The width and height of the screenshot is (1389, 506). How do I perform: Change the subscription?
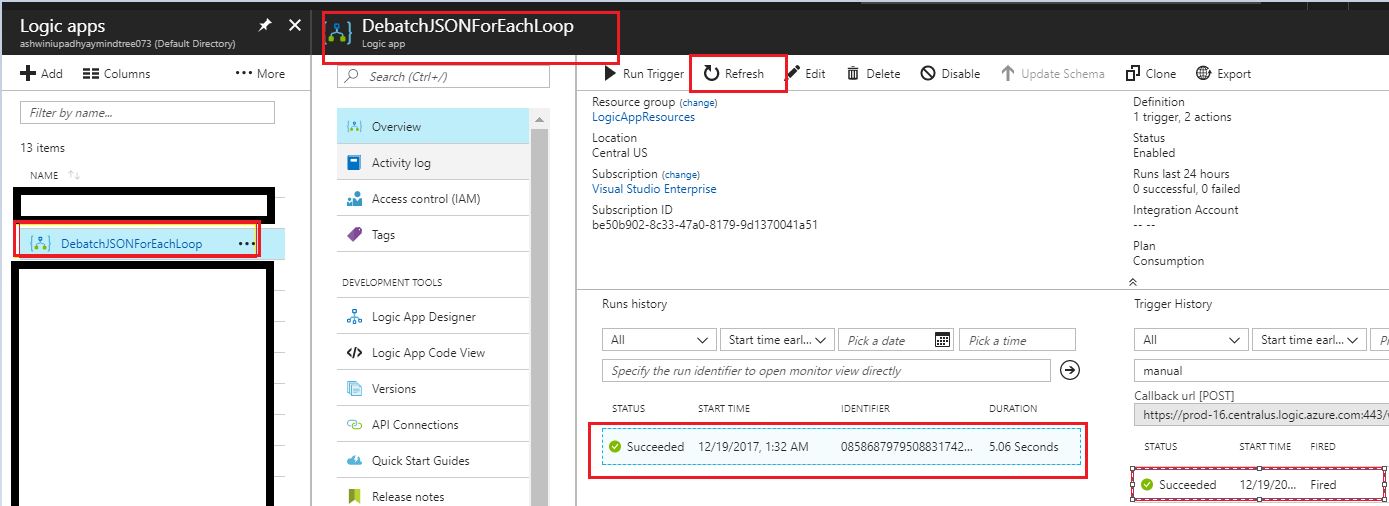point(681,175)
